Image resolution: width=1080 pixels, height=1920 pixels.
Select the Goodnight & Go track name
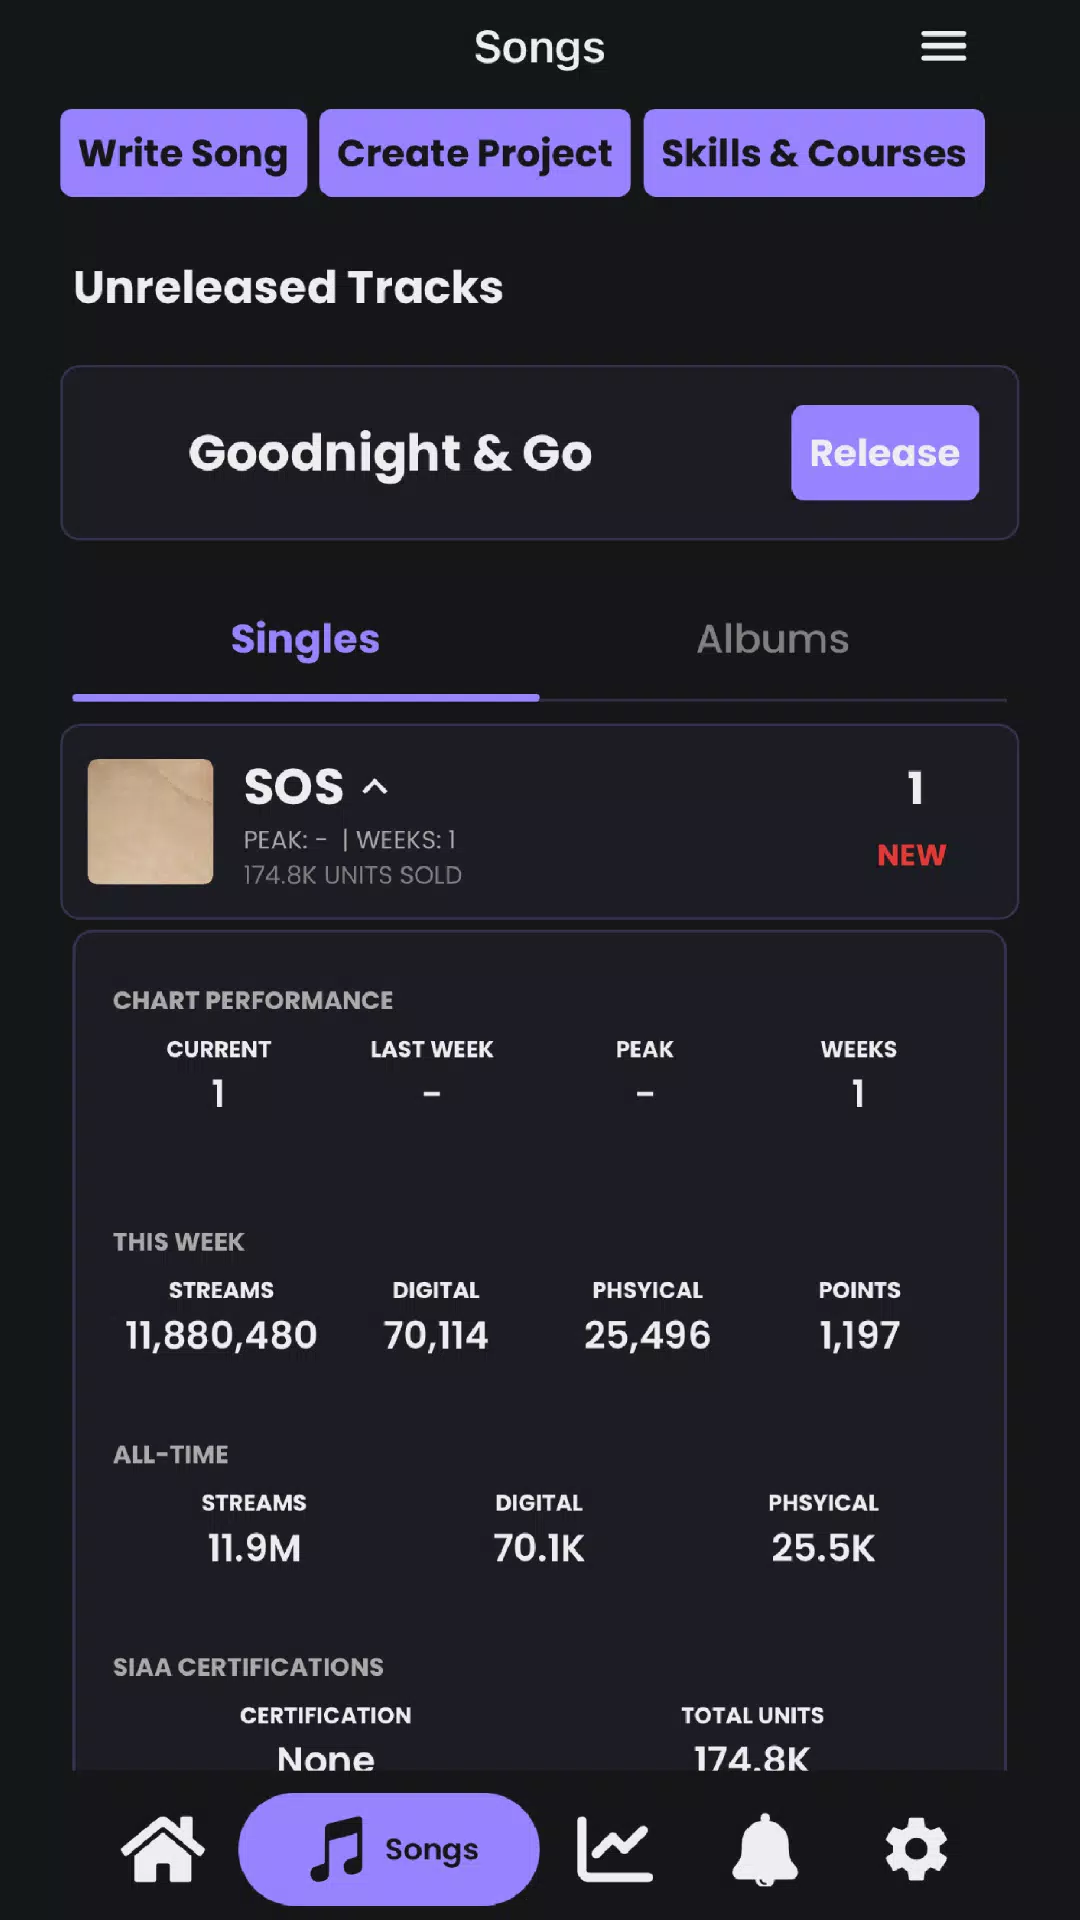390,453
